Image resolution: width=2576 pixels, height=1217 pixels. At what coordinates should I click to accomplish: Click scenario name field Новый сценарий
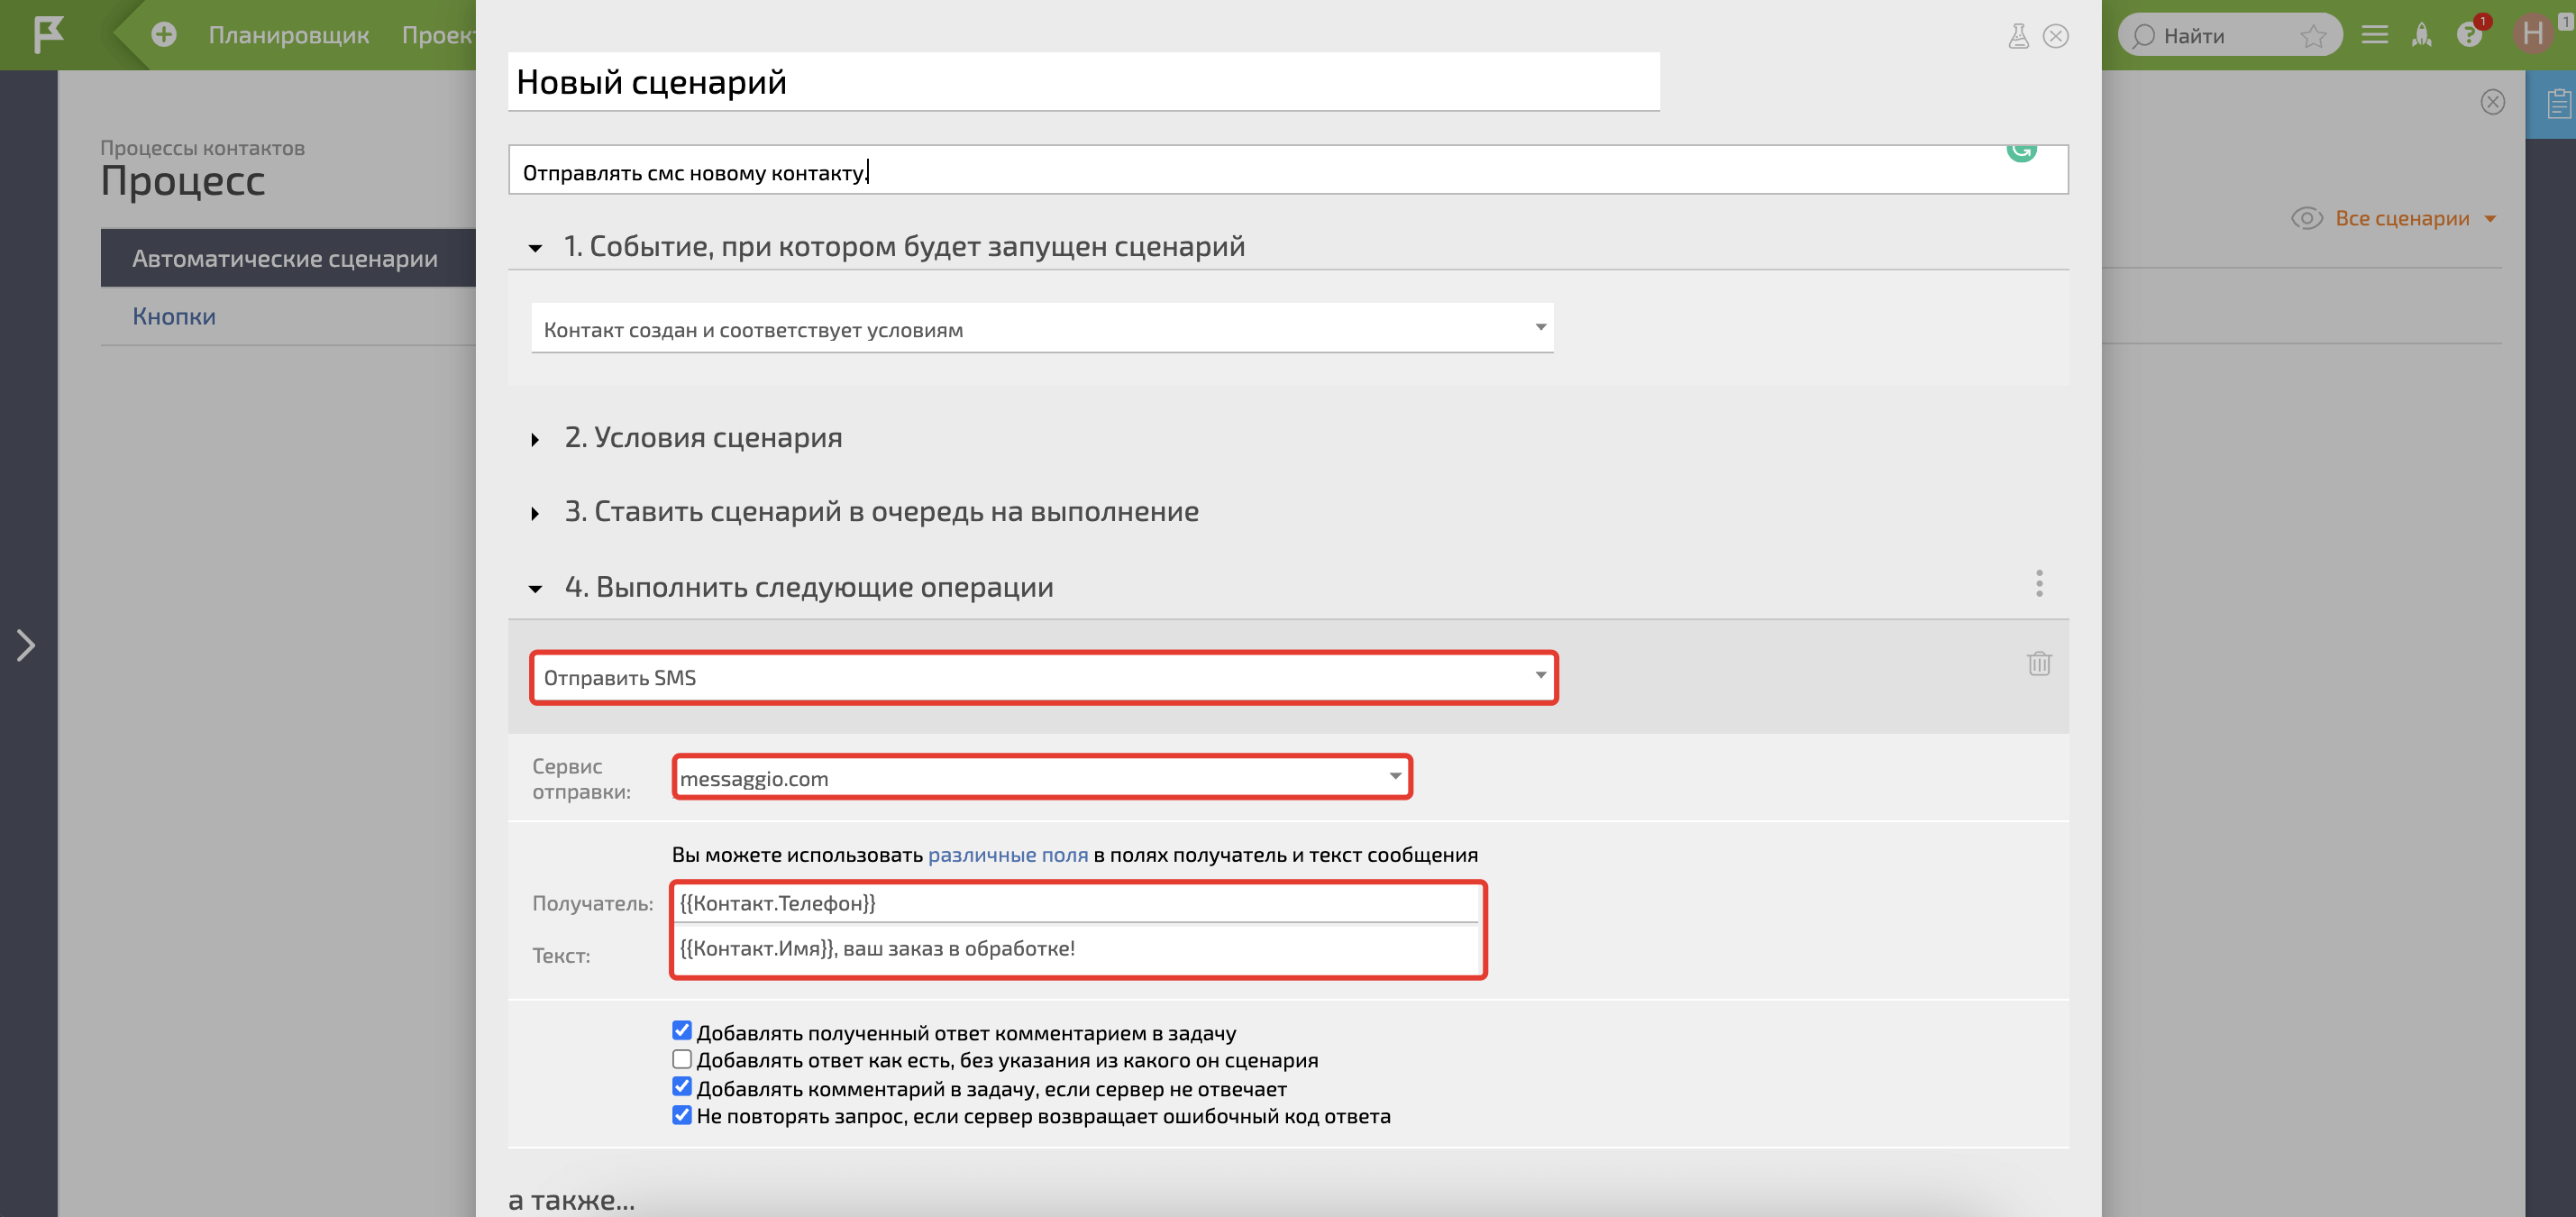pos(1083,81)
